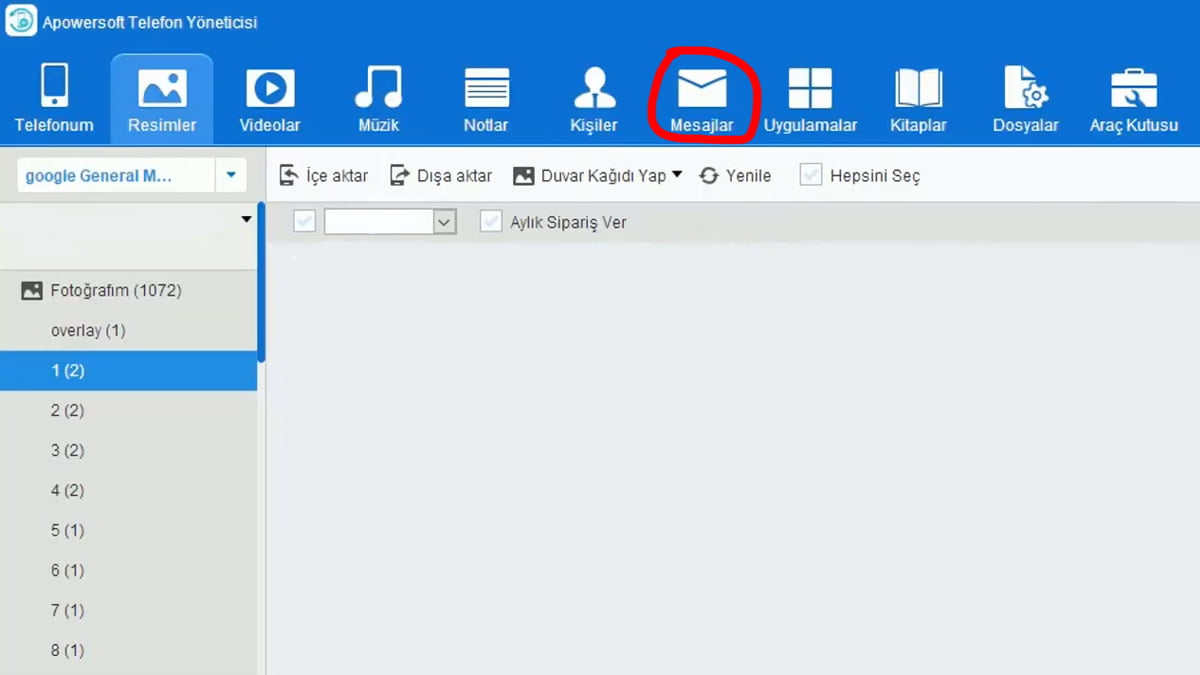
Task: Select the Videolar play icon
Action: tap(270, 88)
